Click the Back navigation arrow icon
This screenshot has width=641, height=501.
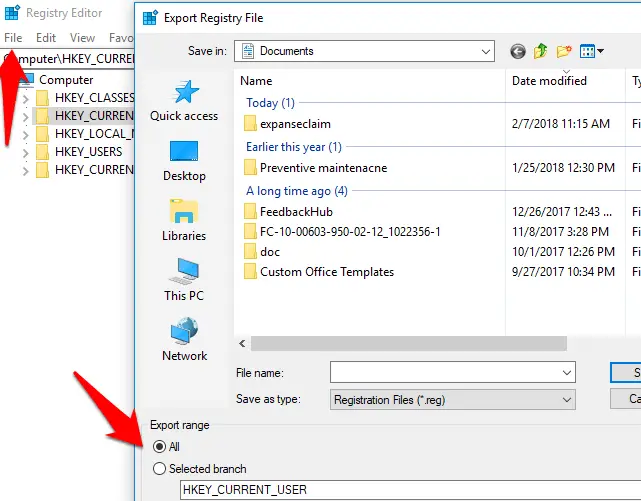[x=517, y=51]
